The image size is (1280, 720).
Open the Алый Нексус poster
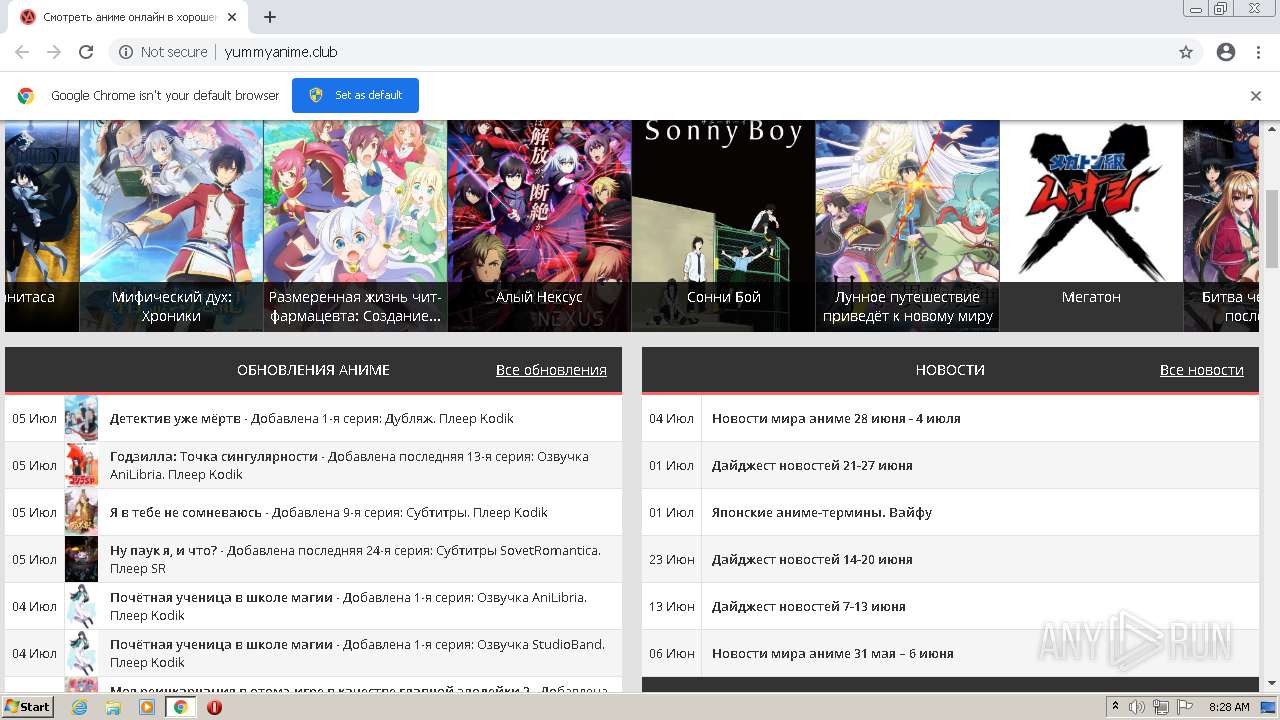539,226
